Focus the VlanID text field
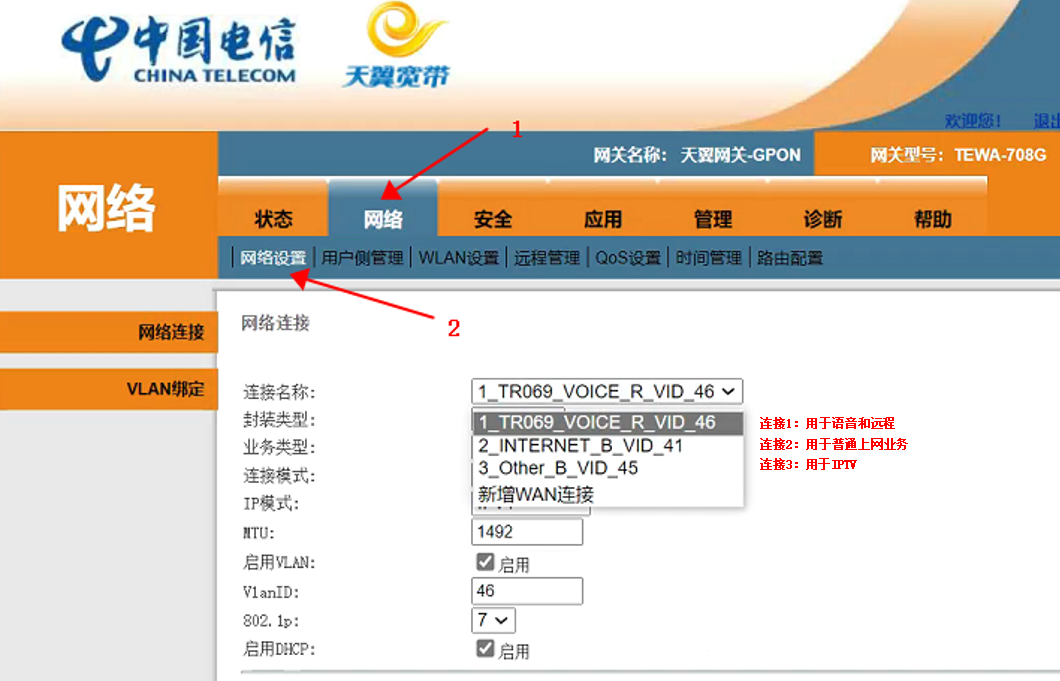This screenshot has height=681, width=1060. click(526, 591)
